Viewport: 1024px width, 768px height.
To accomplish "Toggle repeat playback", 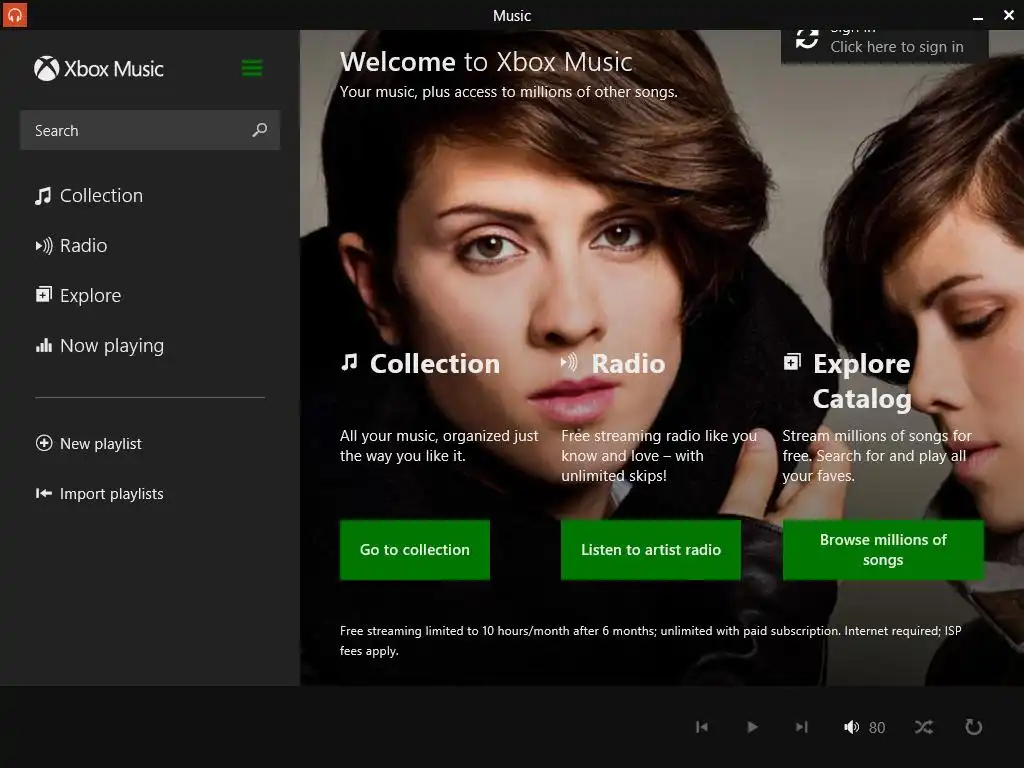I will point(974,727).
